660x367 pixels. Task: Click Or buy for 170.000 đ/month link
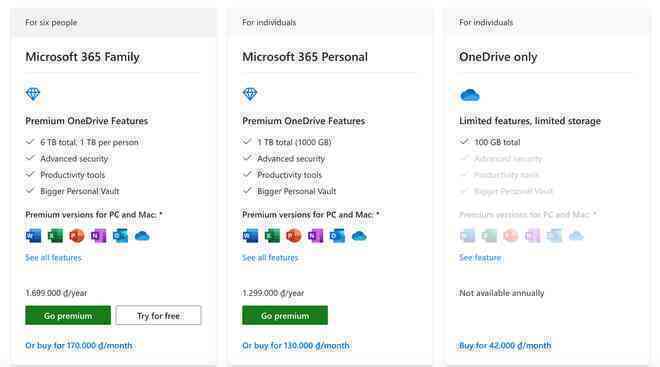click(x=79, y=346)
